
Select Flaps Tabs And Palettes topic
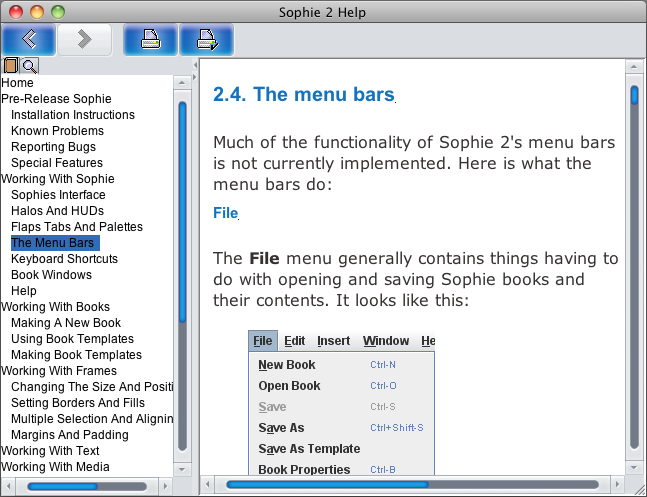tap(77, 227)
